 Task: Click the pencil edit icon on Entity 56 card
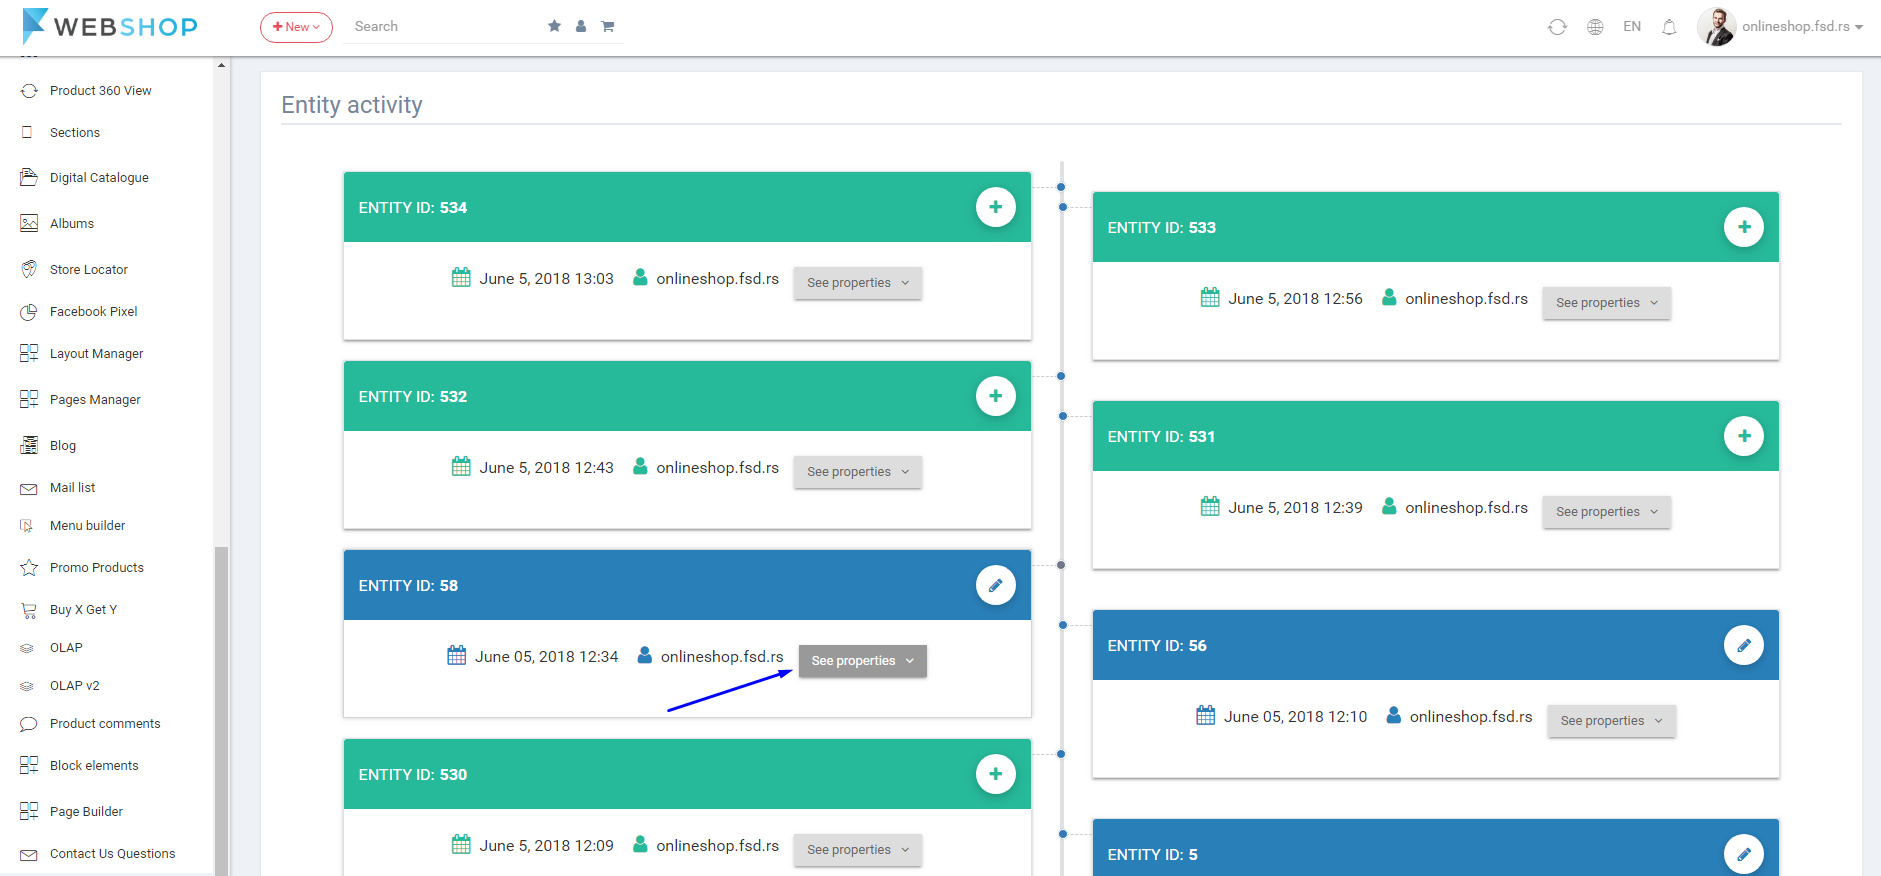[x=1743, y=645]
